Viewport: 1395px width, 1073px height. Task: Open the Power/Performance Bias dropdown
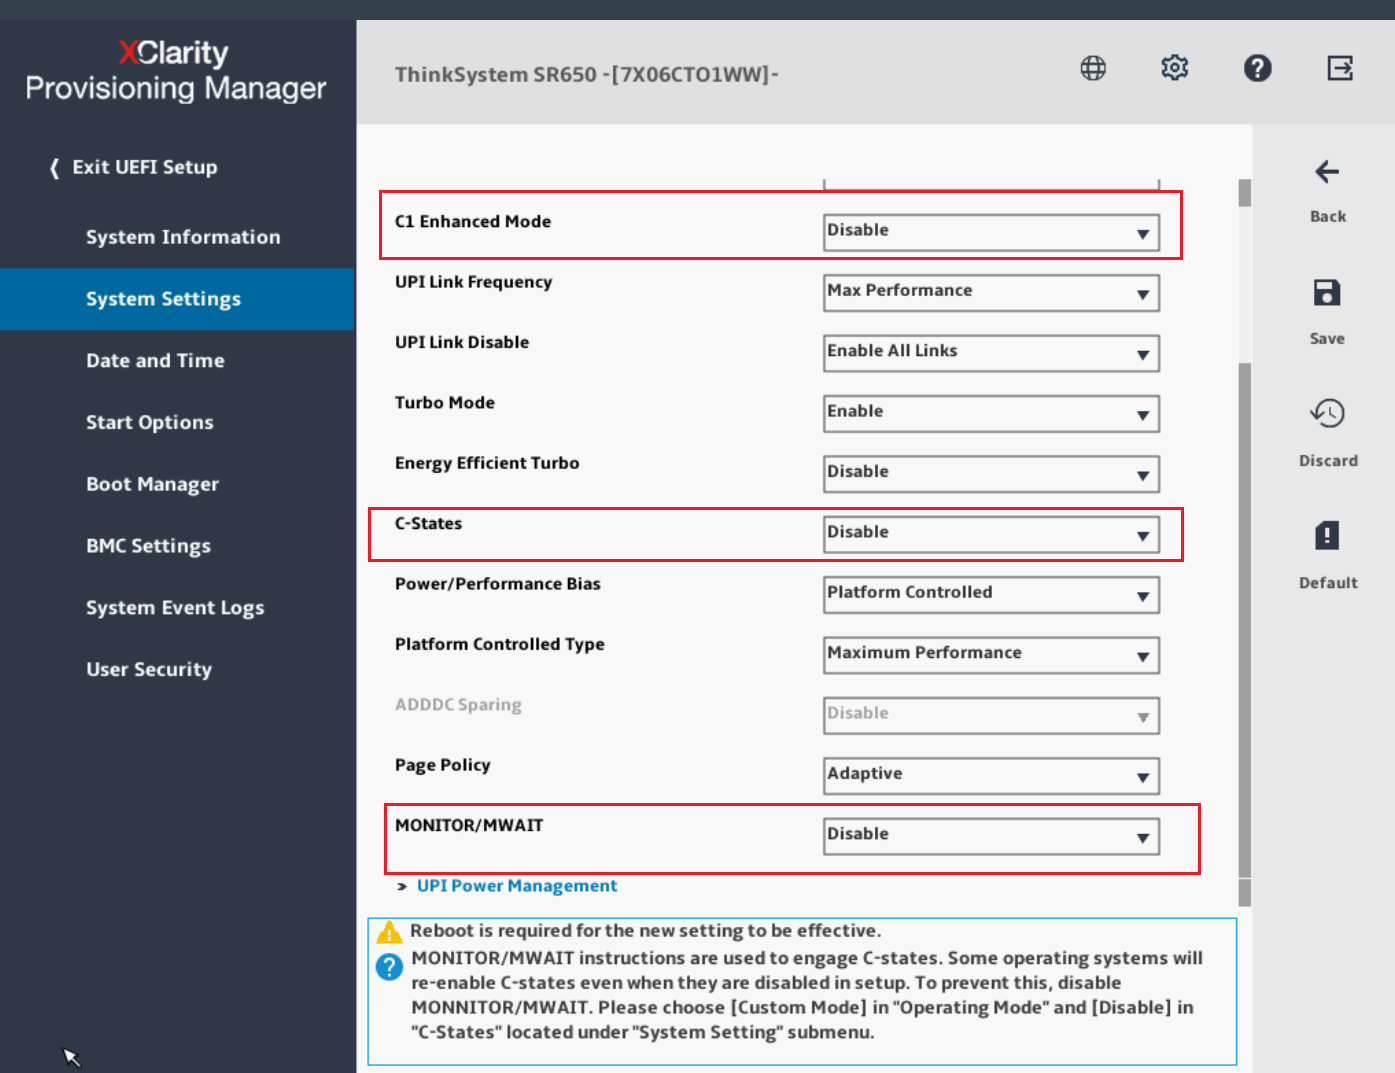pos(991,594)
